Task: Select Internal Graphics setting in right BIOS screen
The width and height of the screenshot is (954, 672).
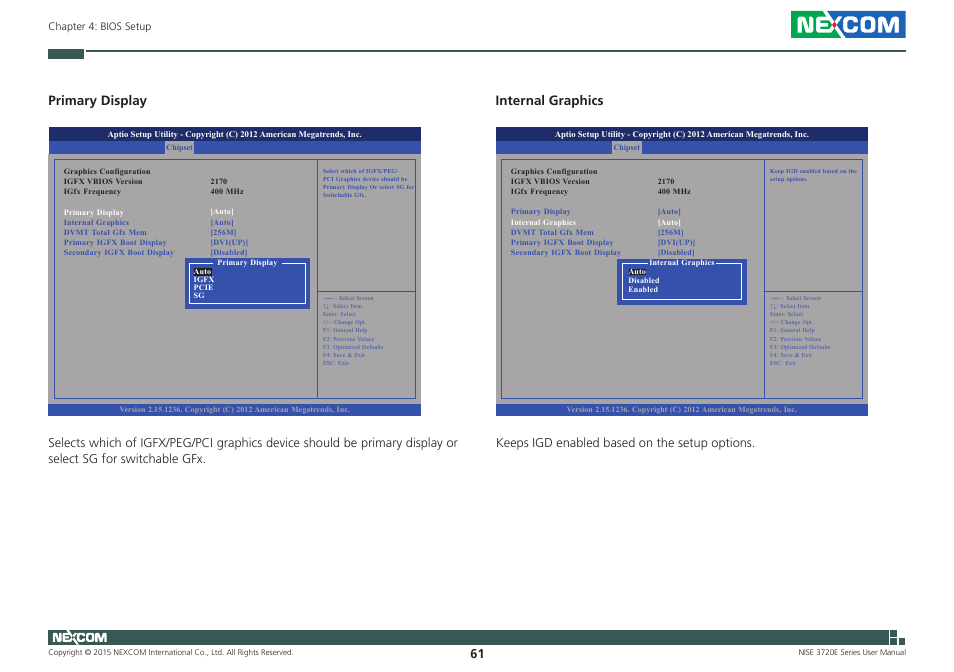Action: (543, 222)
